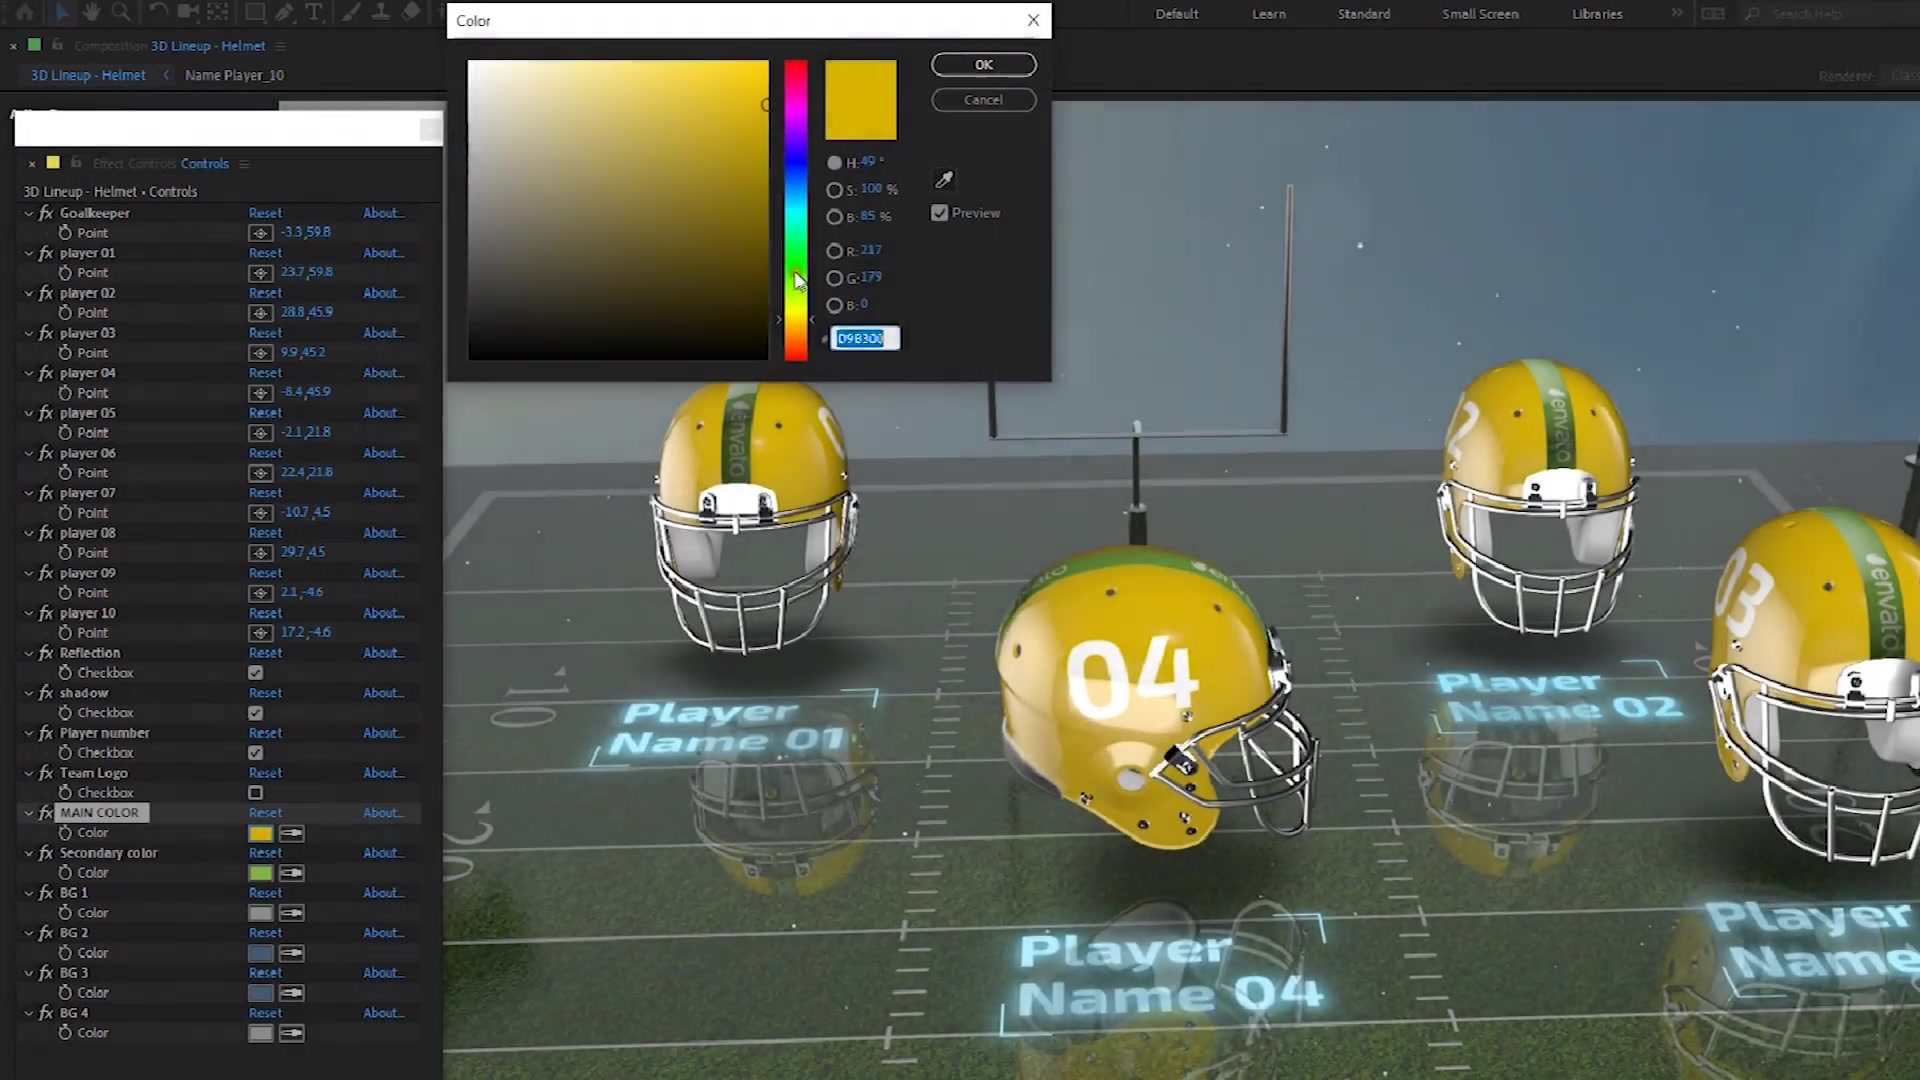1920x1080 pixels.
Task: Enable the Team Logo checkbox
Action: 256,793
